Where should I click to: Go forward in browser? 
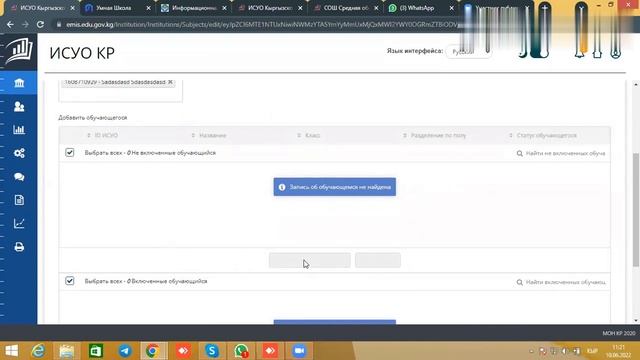click(x=25, y=24)
